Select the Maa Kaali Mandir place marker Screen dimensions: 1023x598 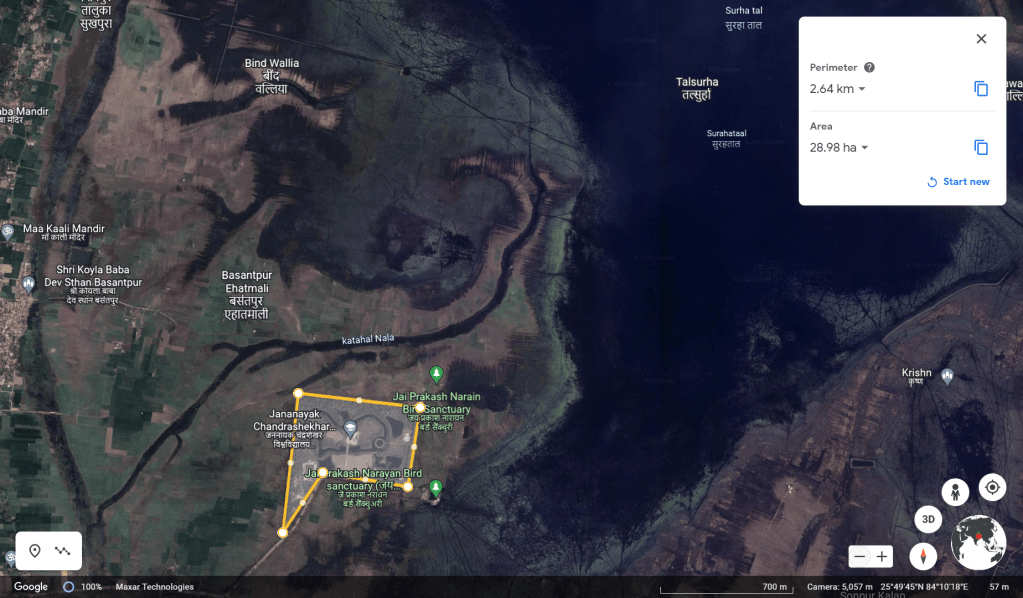8,230
